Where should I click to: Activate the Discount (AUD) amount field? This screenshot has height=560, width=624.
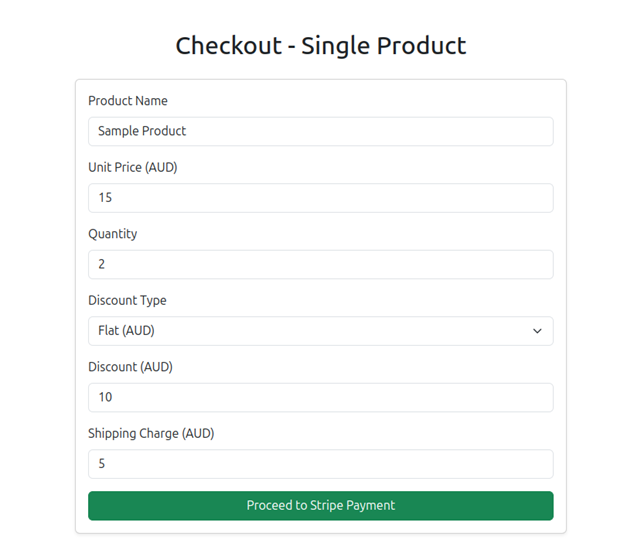tap(320, 397)
